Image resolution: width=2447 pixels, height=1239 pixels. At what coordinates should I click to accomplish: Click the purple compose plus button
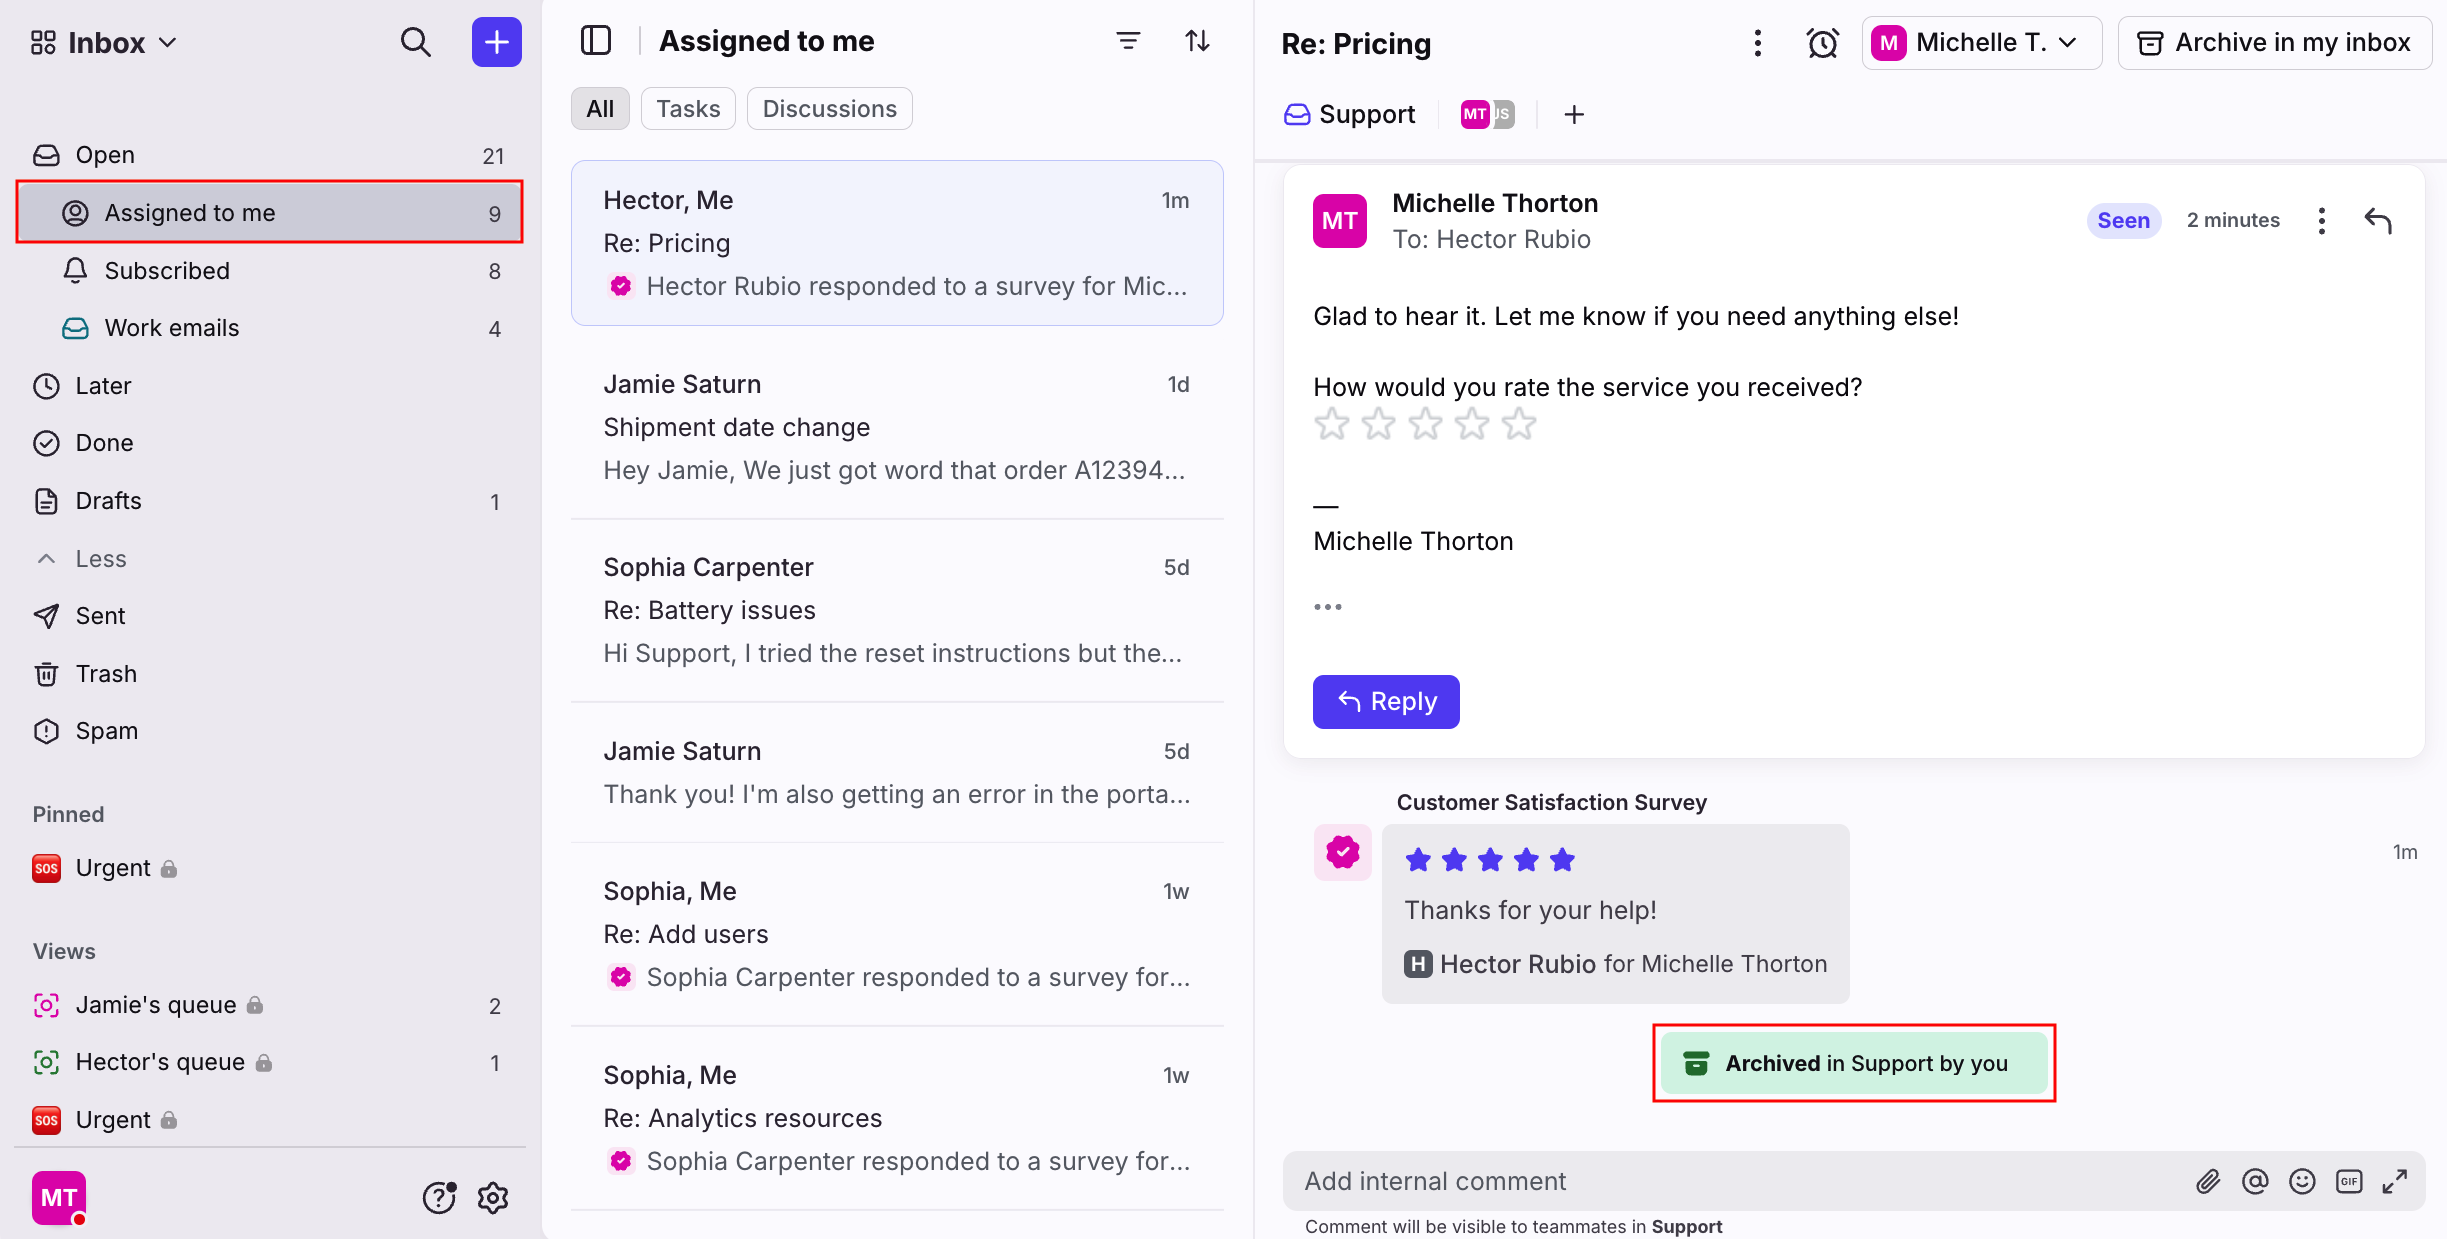tap(496, 42)
